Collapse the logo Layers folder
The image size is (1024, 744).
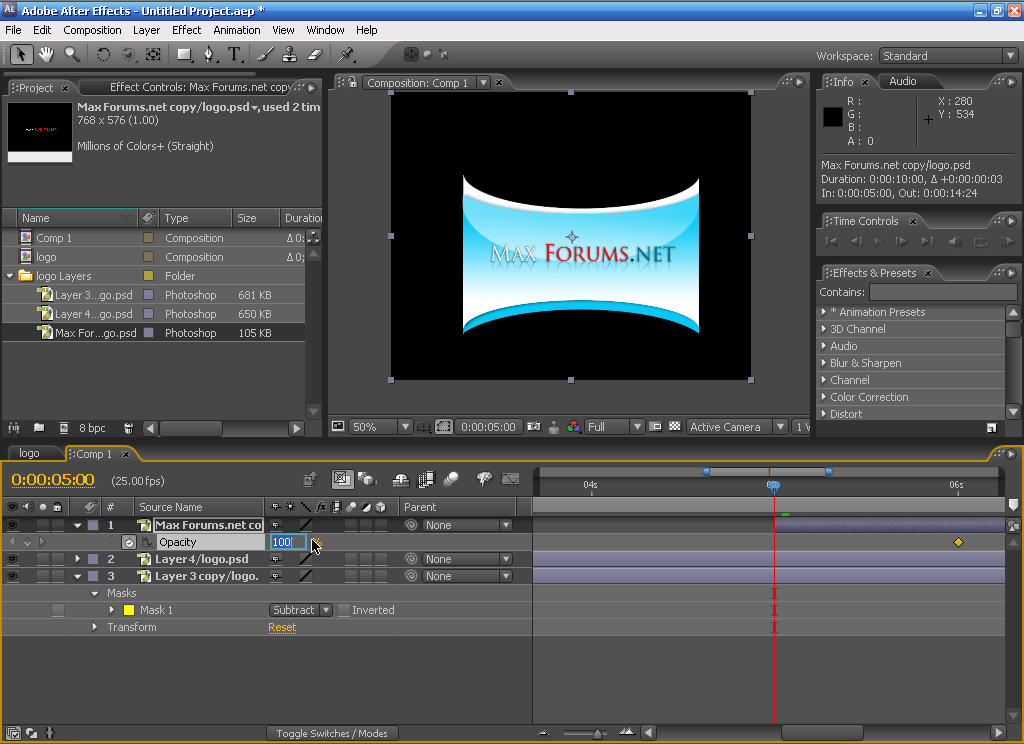click(x=10, y=276)
